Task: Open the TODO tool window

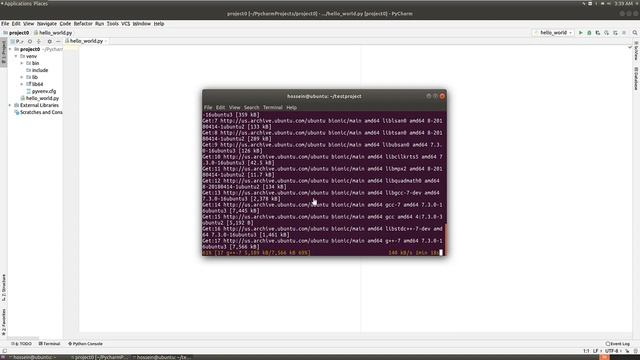Action: click(x=21, y=344)
